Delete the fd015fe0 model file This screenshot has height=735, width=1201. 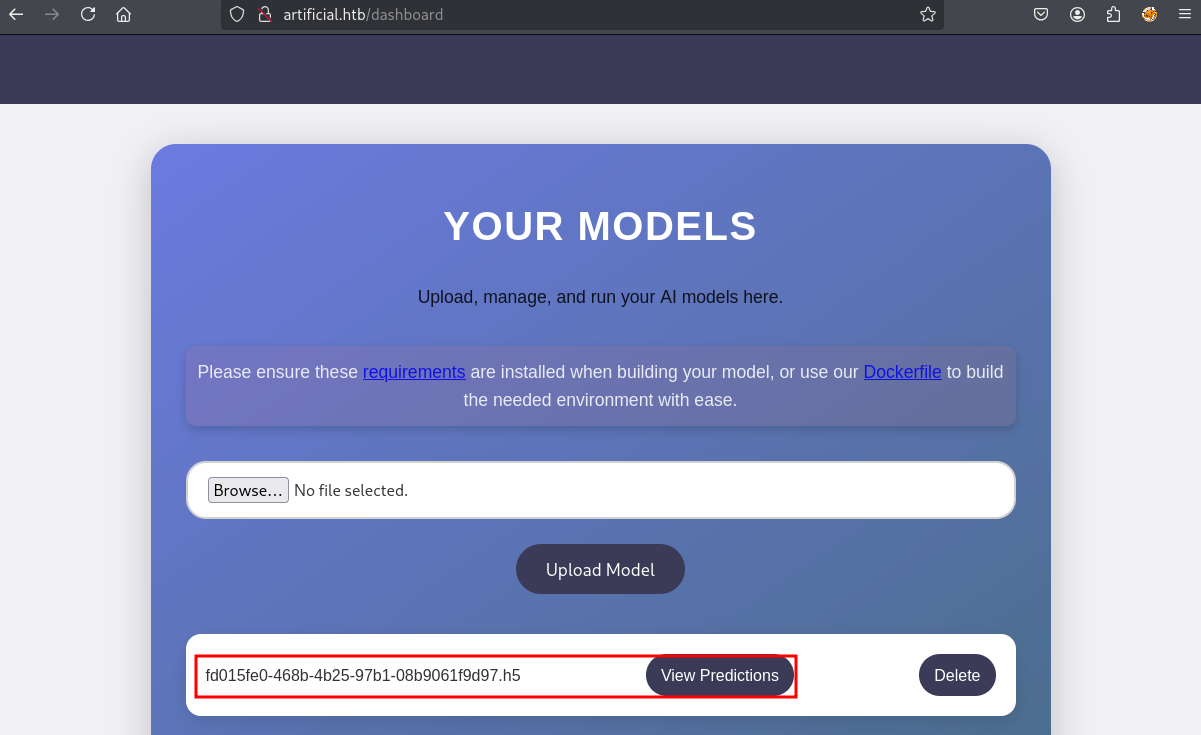pos(956,675)
